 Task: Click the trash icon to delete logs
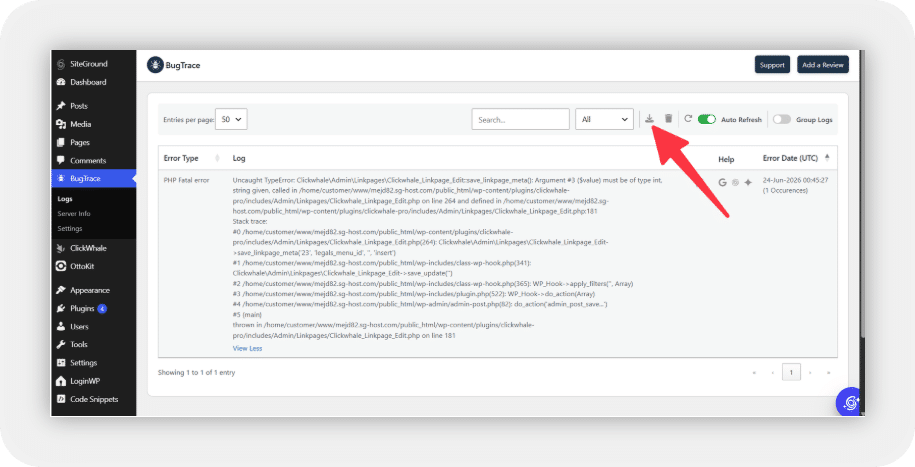(x=669, y=119)
